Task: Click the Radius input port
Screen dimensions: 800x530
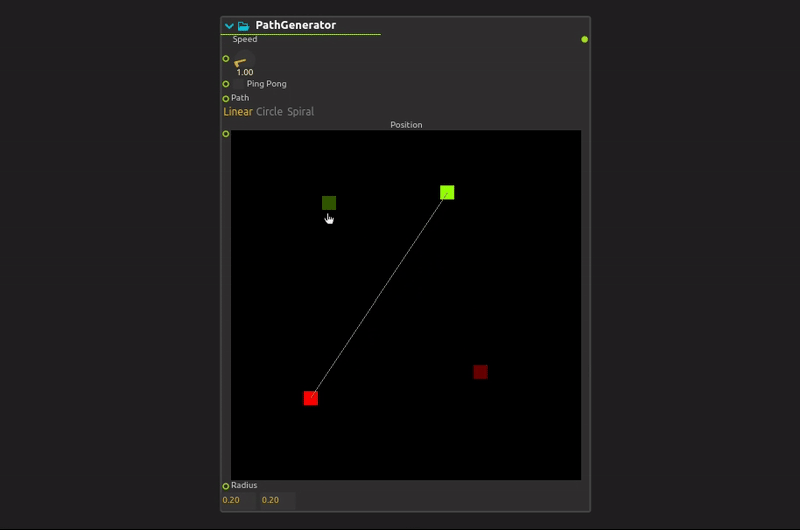Action: [x=226, y=486]
